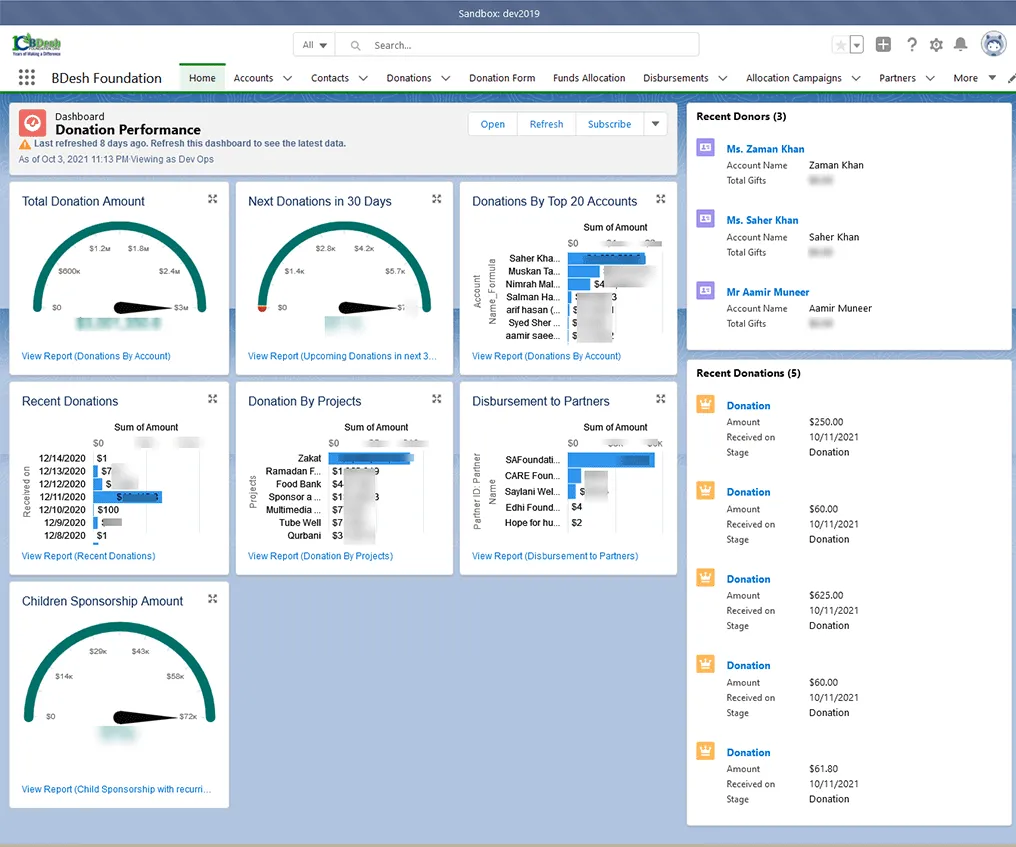The width and height of the screenshot is (1016, 847).
Task: View Report Upcoming Donations in next 30 days
Action: (x=342, y=356)
